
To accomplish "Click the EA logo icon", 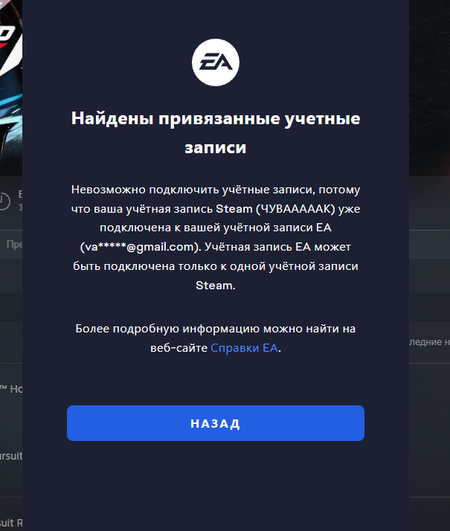I will point(215,62).
